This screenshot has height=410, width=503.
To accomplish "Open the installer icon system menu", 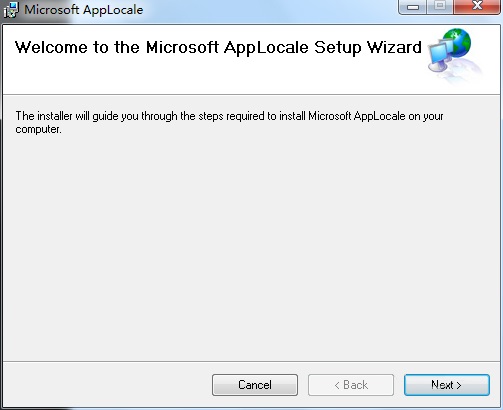I will coord(11,10).
